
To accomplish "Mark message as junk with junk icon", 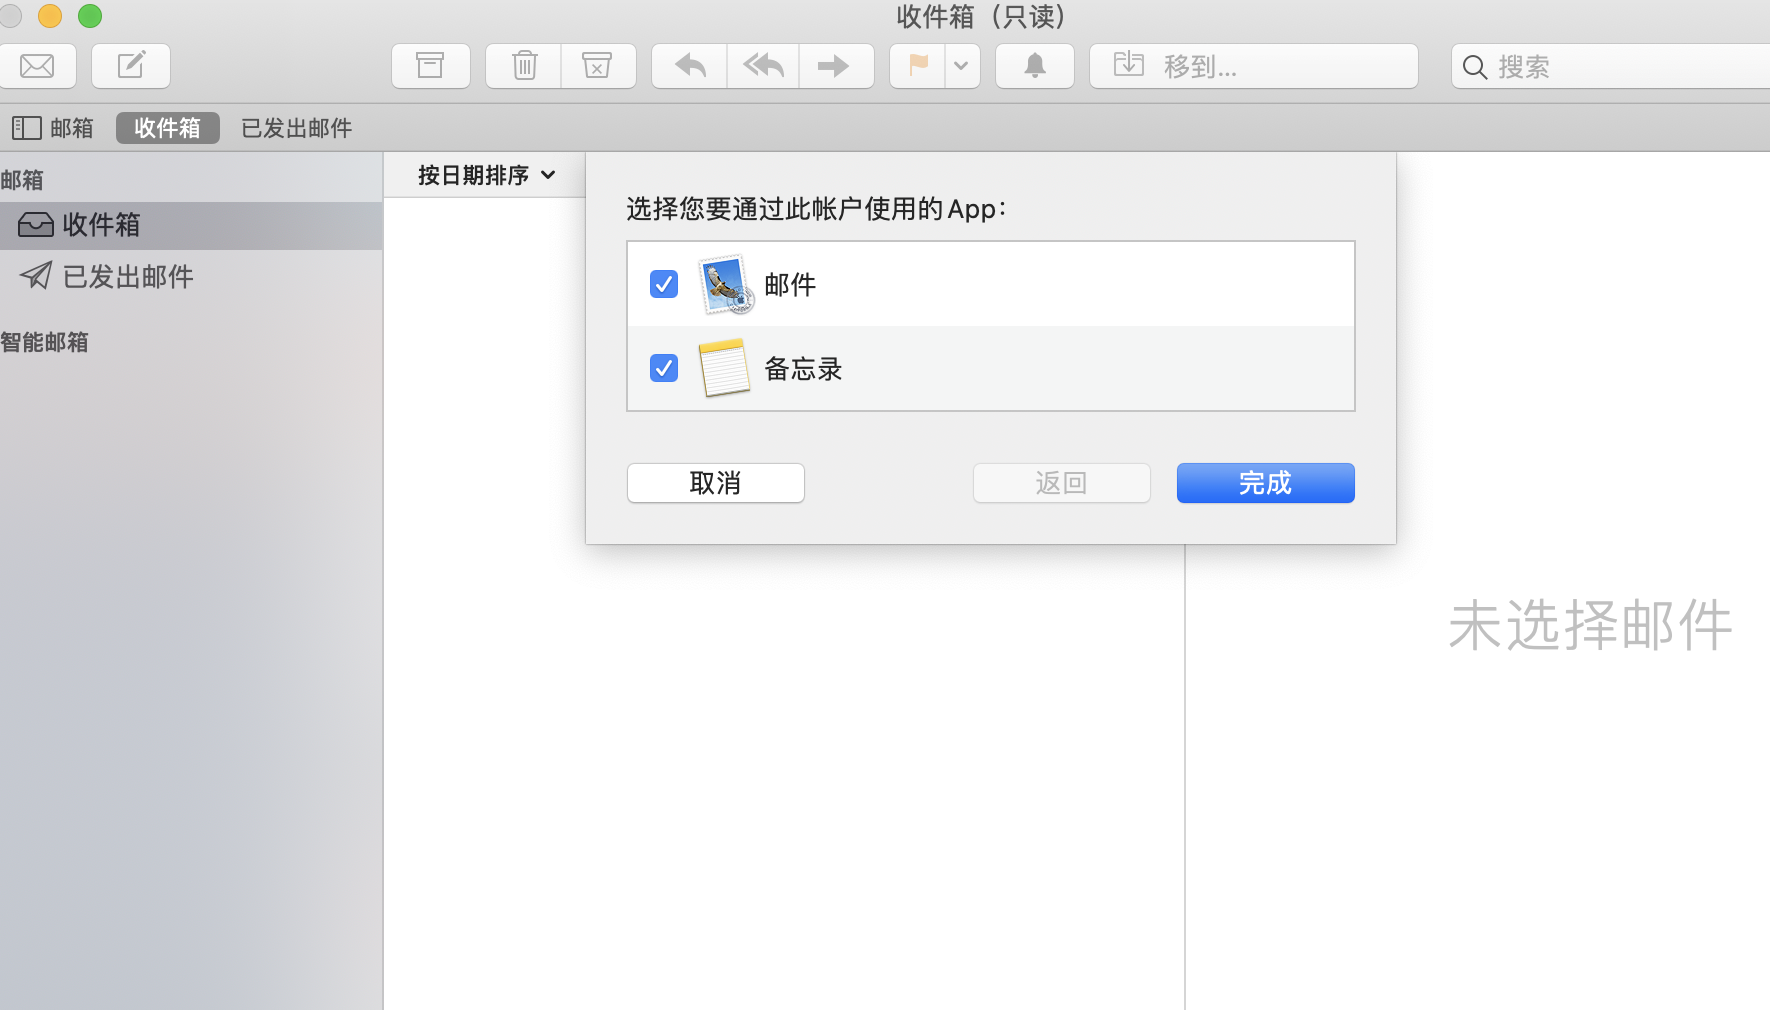I will tap(598, 66).
